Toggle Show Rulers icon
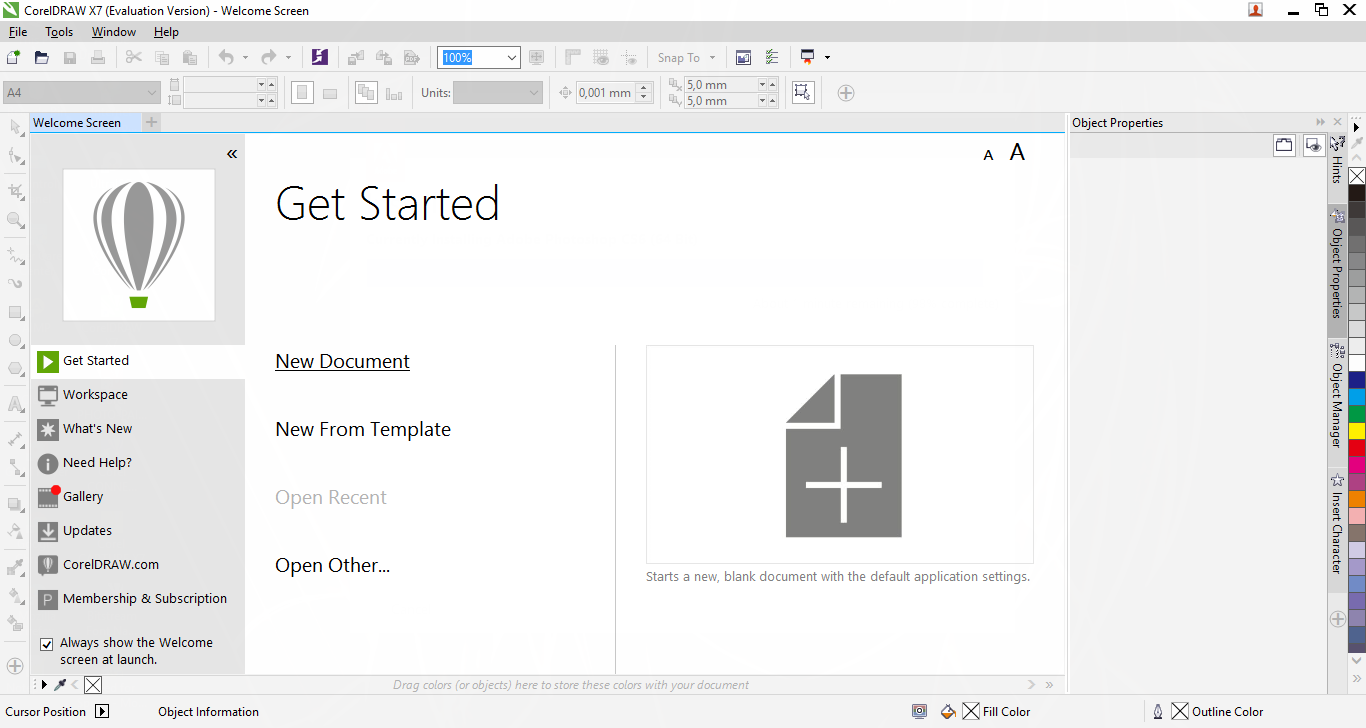 [x=573, y=57]
